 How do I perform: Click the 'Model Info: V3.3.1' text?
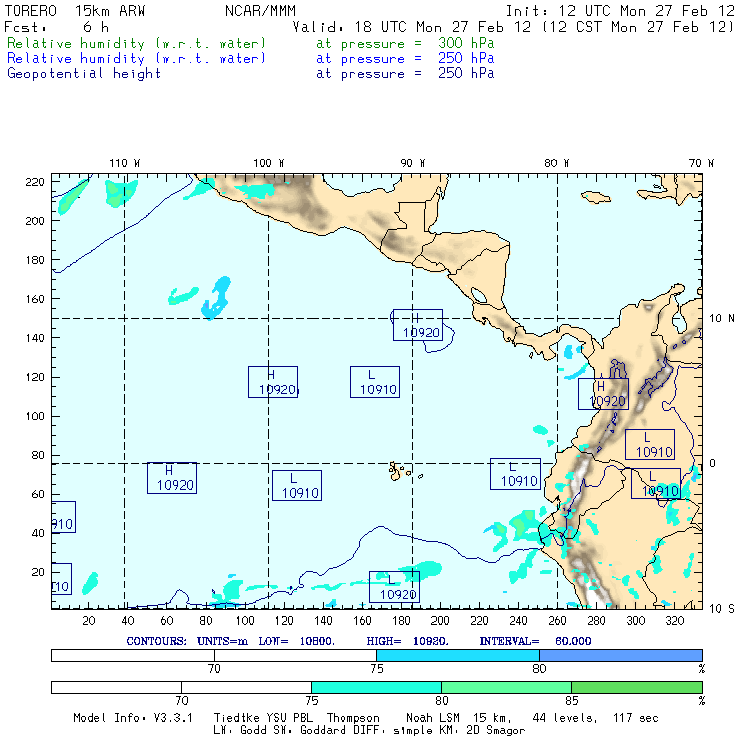click(133, 718)
